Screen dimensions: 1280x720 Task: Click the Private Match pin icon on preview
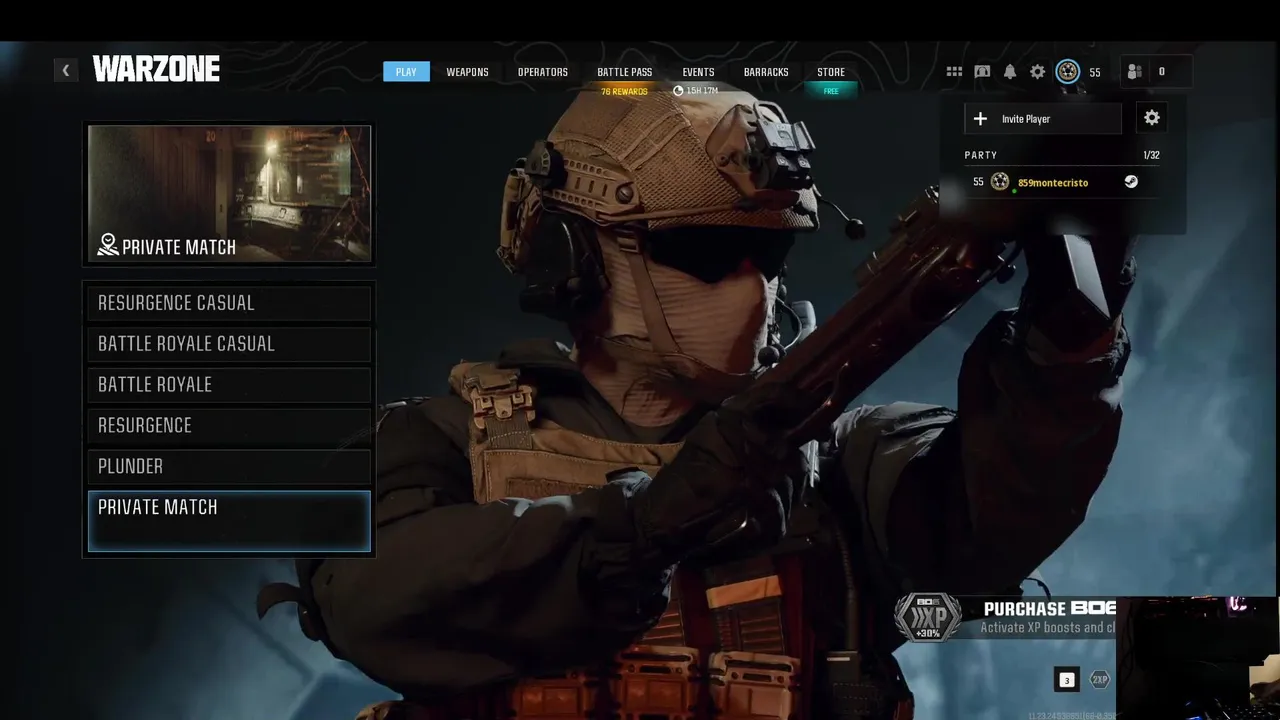point(107,245)
